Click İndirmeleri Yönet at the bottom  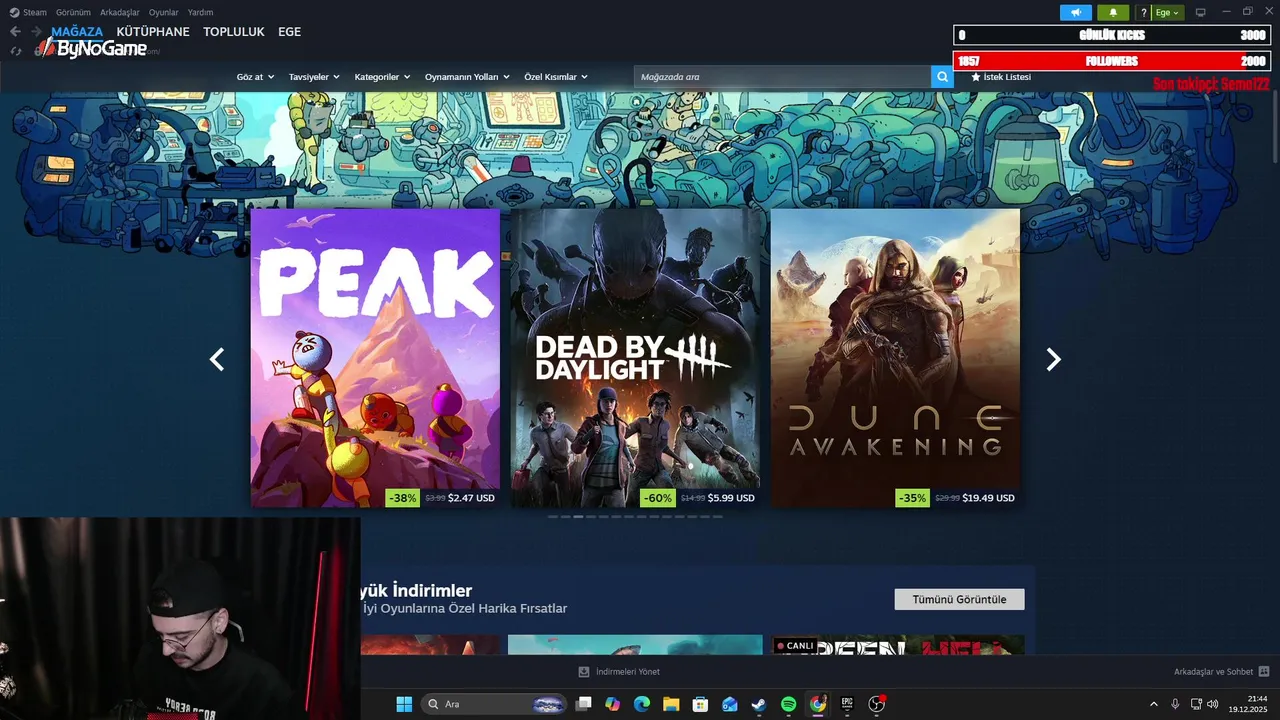628,672
